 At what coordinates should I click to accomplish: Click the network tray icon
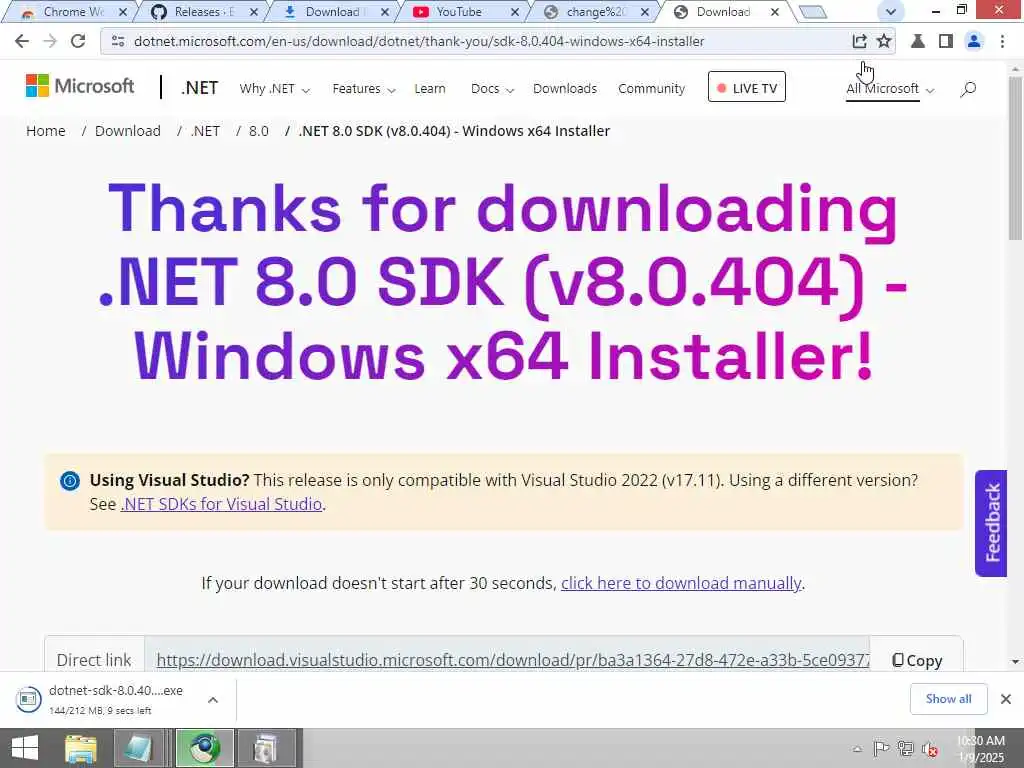tap(905, 749)
